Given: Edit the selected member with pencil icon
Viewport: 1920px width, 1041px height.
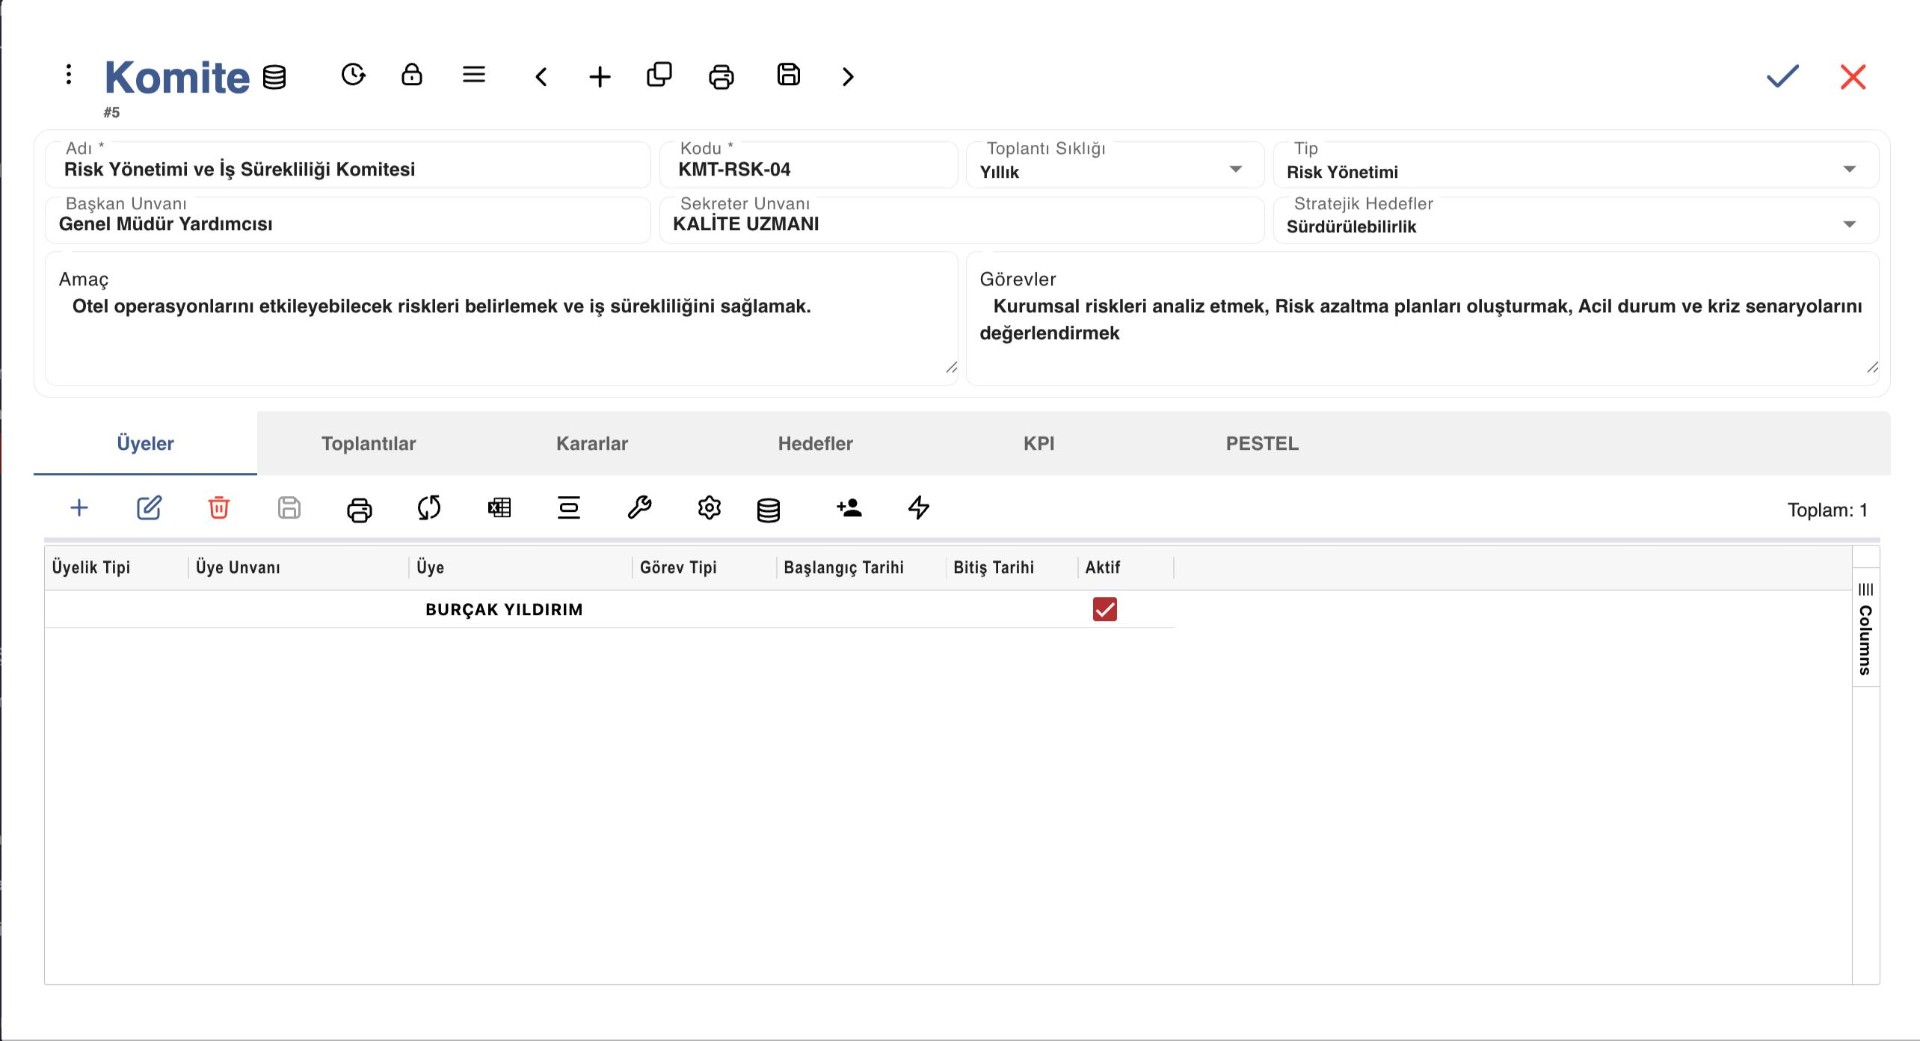Looking at the screenshot, I should coord(149,508).
